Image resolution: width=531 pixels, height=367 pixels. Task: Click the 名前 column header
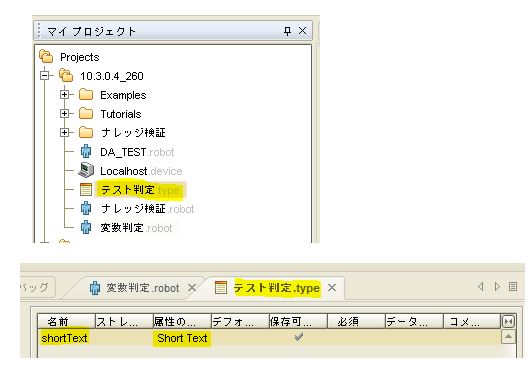coord(66,321)
